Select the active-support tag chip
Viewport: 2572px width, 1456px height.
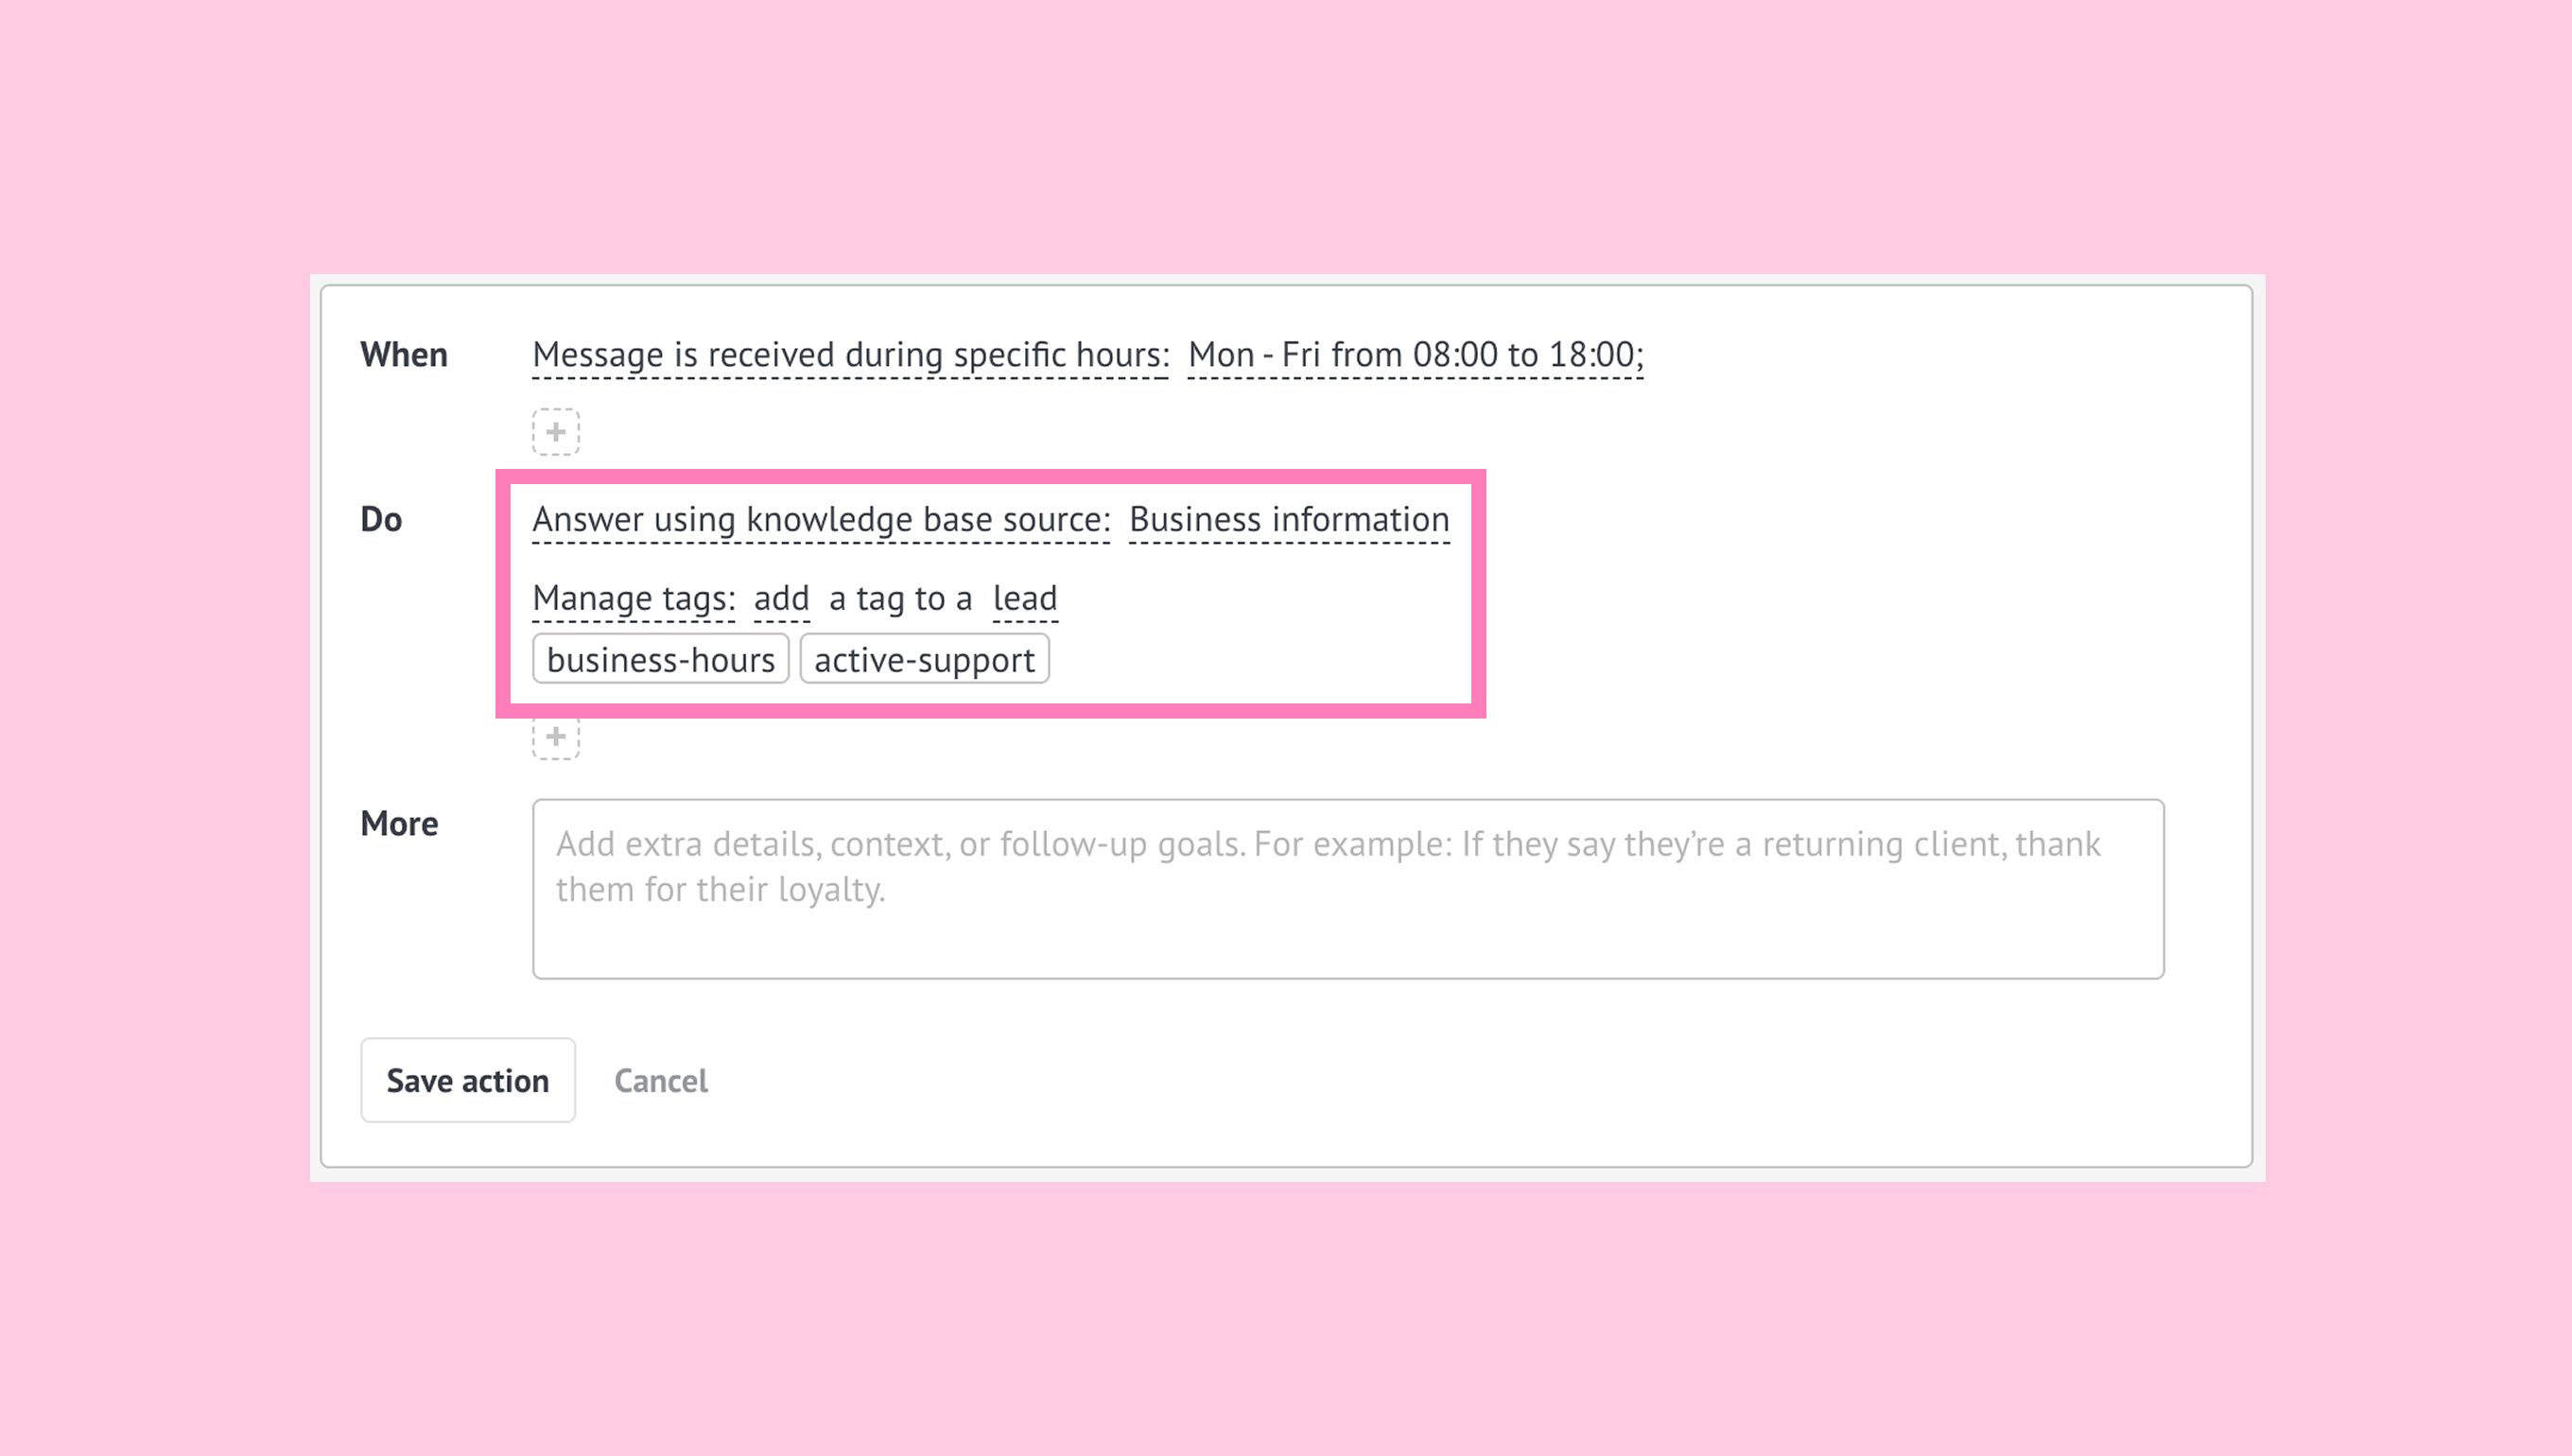923,660
